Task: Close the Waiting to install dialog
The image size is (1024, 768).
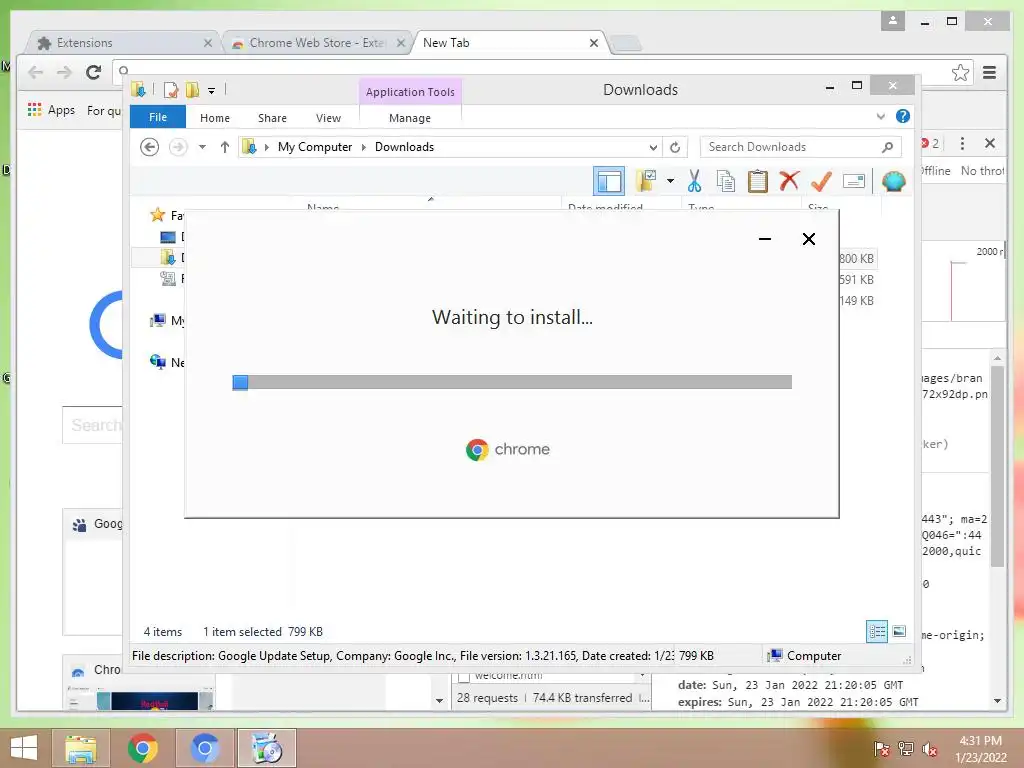Action: point(808,239)
